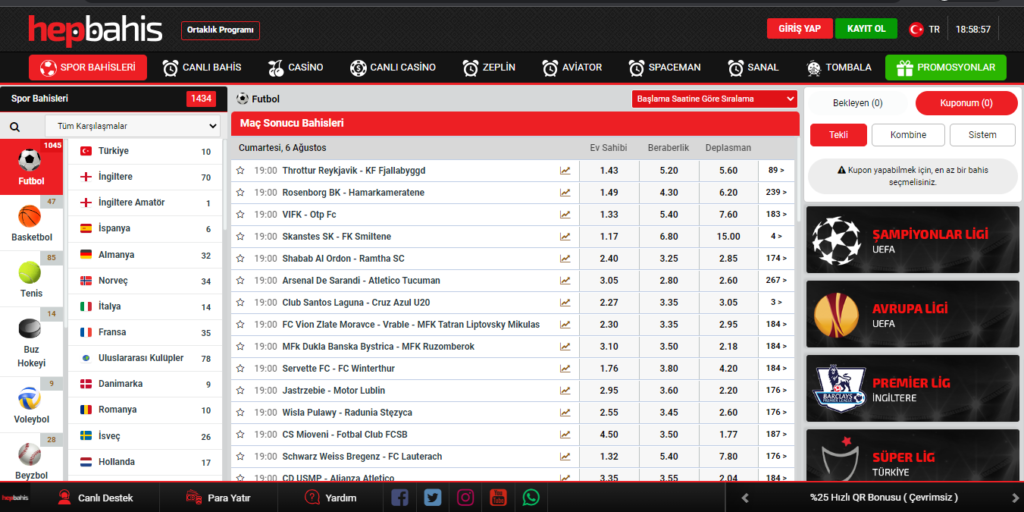Viewport: 1024px width, 512px height.
Task: Open stats chart for Servette FC match
Action: click(x=565, y=368)
